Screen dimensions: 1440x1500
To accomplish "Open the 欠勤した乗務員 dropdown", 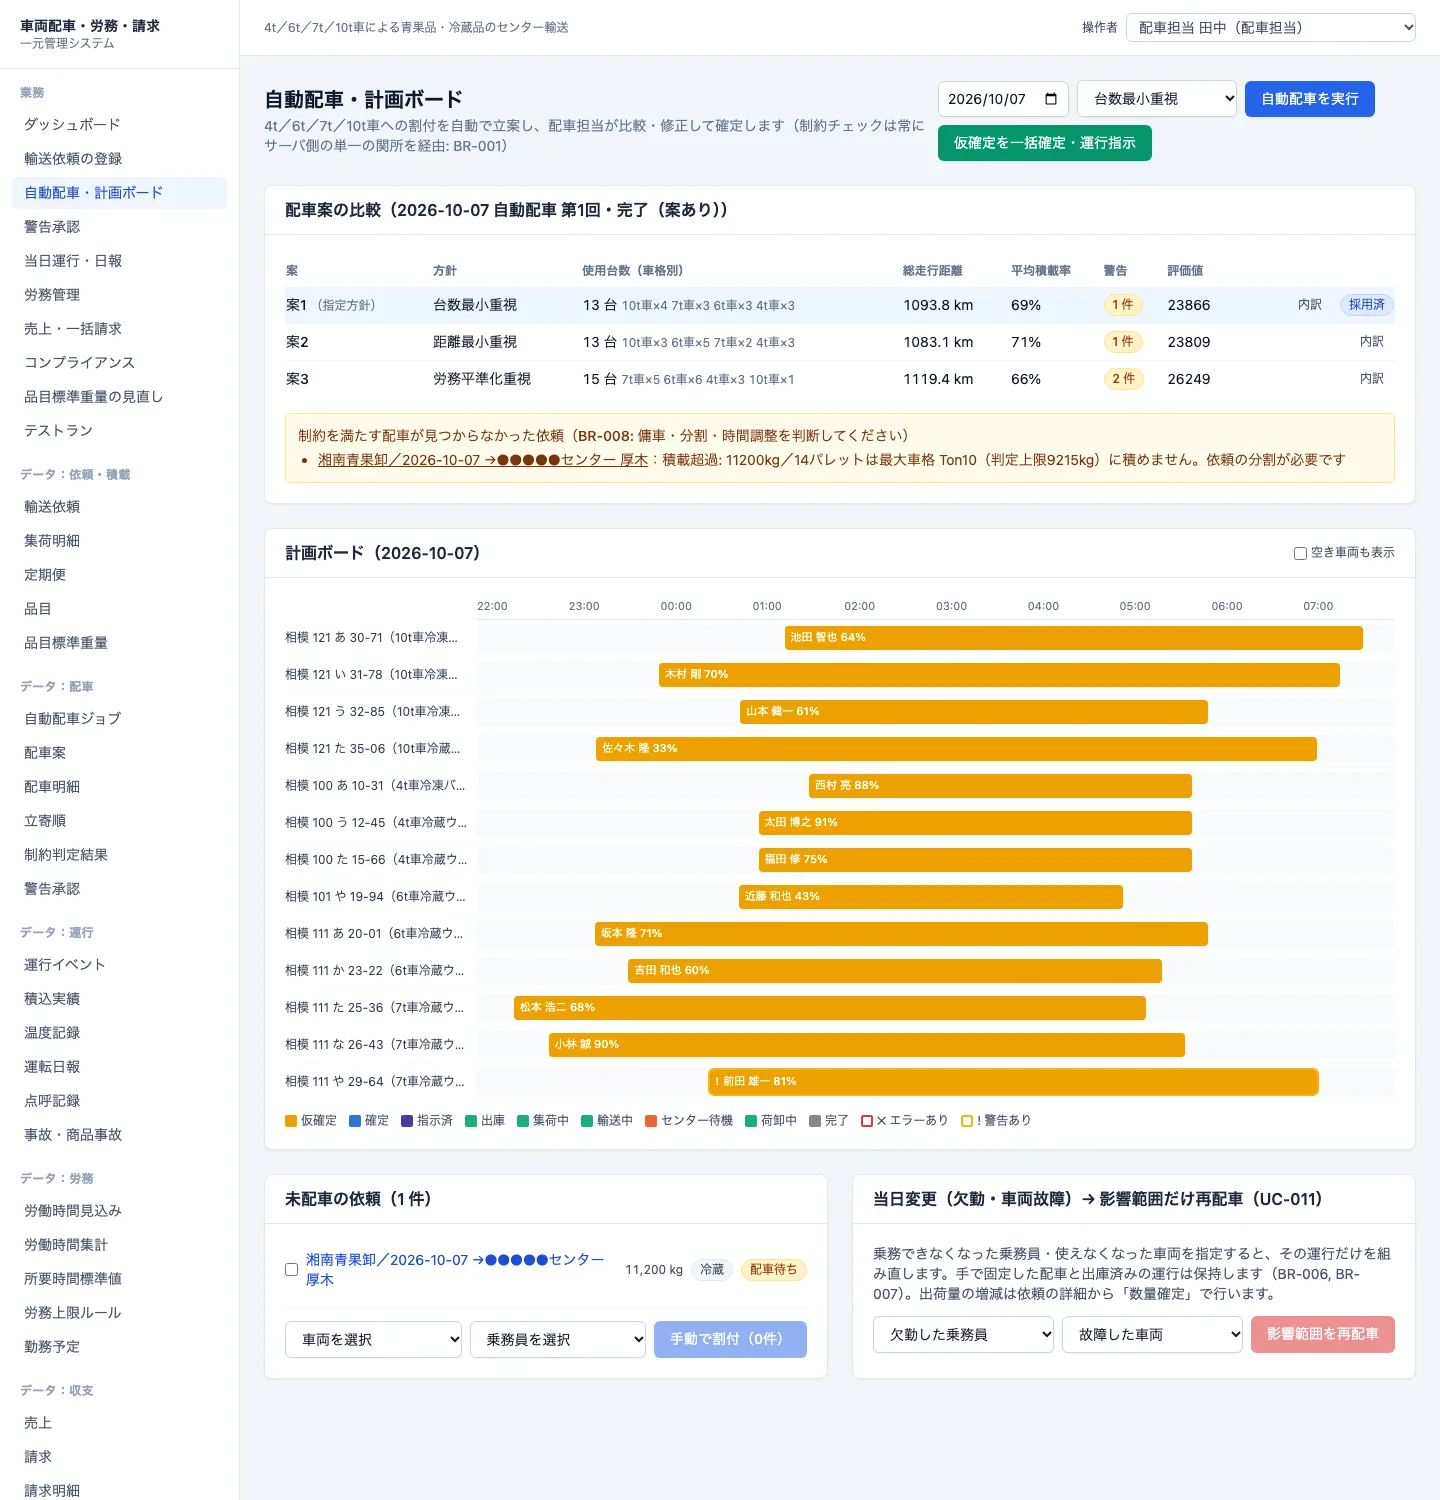I will pos(963,1334).
